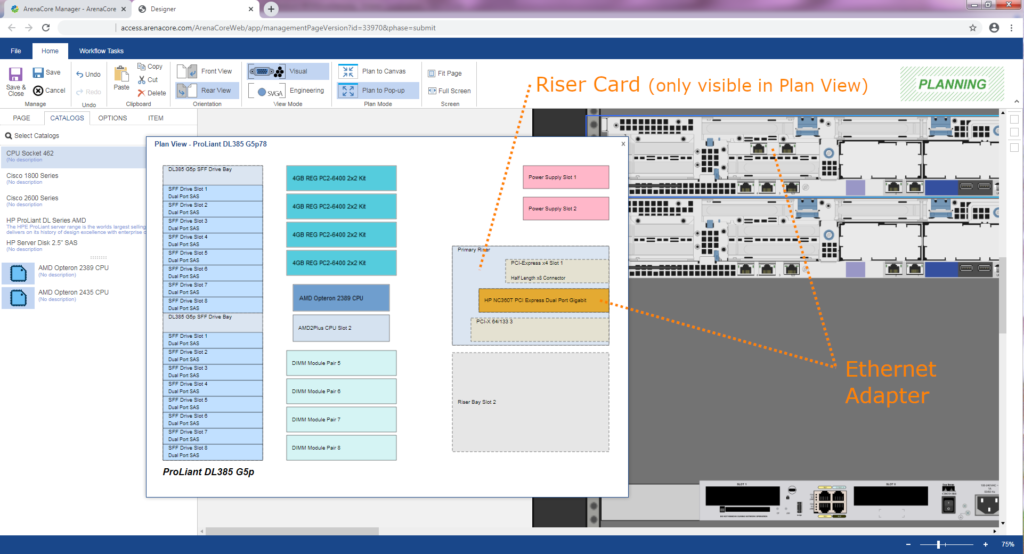Select the CPU Socket 462 catalog
Image resolution: width=1024 pixels, height=554 pixels.
click(x=73, y=156)
